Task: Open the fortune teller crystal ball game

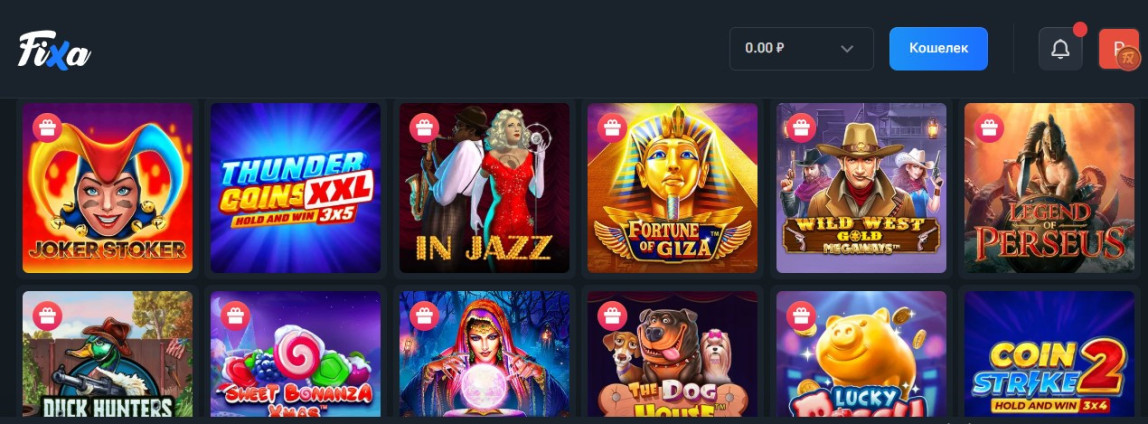Action: (484, 354)
